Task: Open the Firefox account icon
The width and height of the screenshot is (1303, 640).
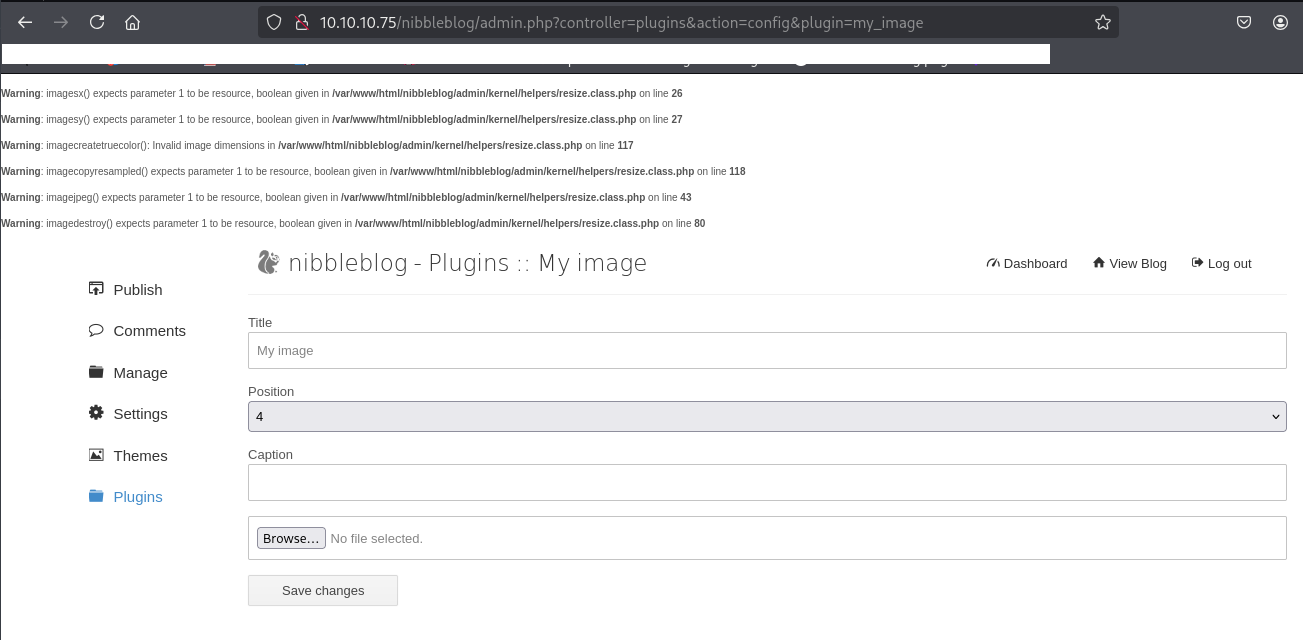Action: [x=1281, y=22]
